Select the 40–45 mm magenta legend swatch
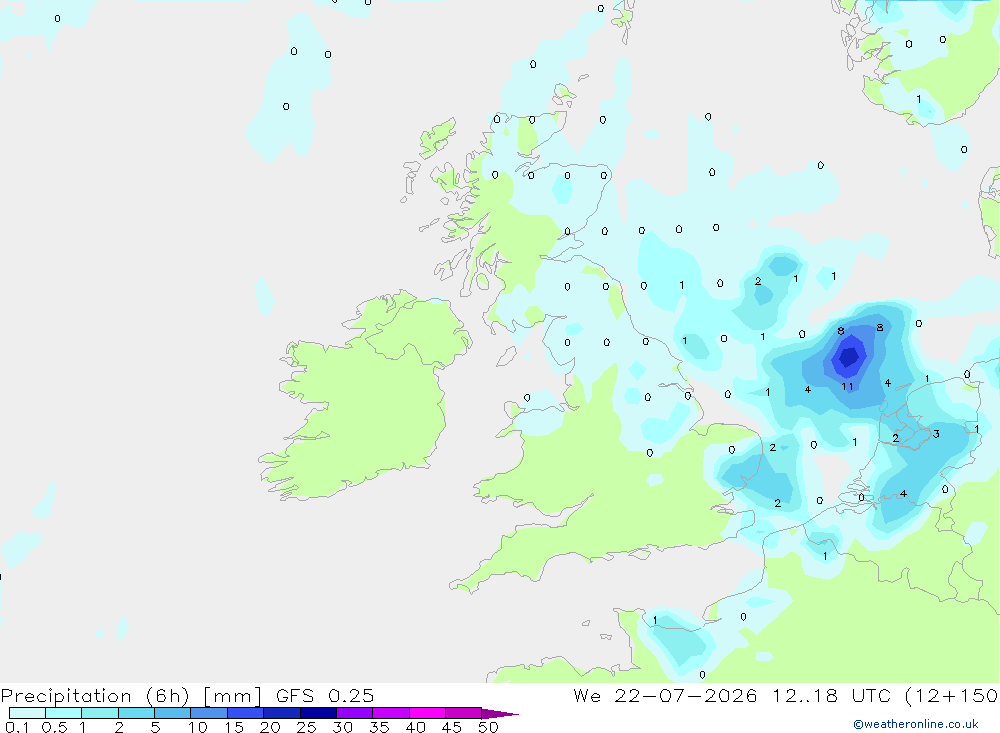1000x733 pixels. [x=427, y=713]
